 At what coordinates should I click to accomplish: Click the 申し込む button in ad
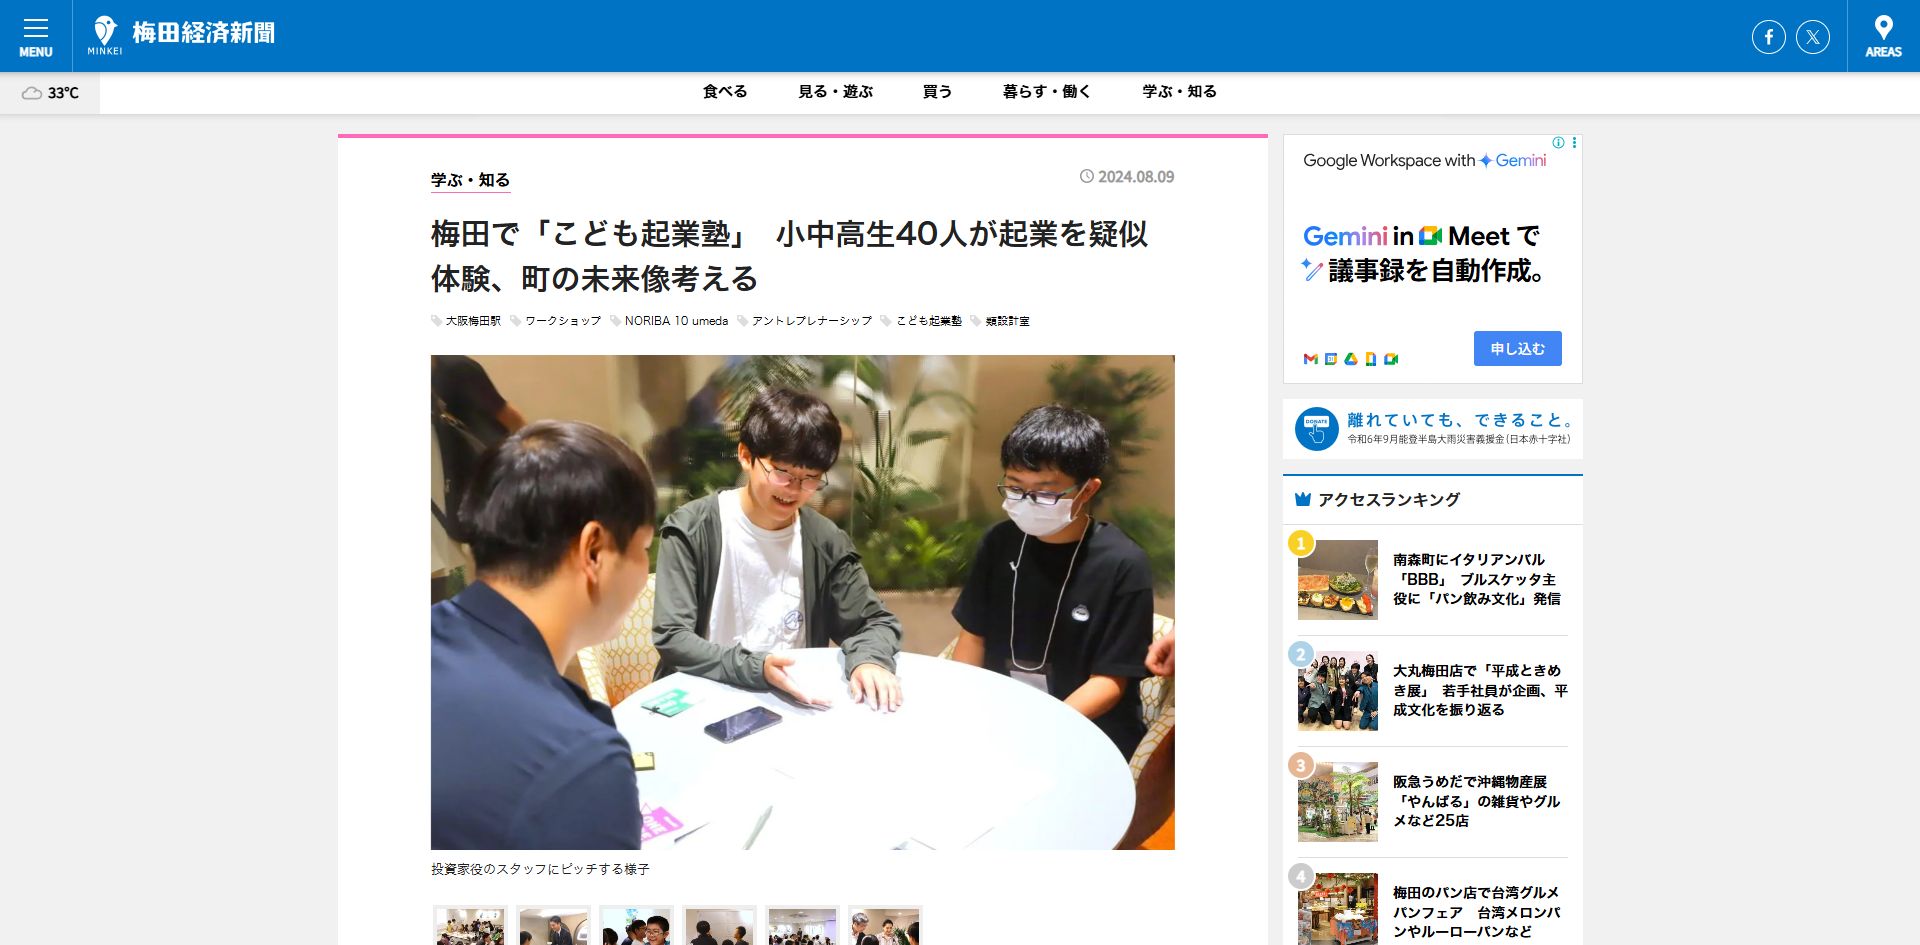pos(1517,349)
